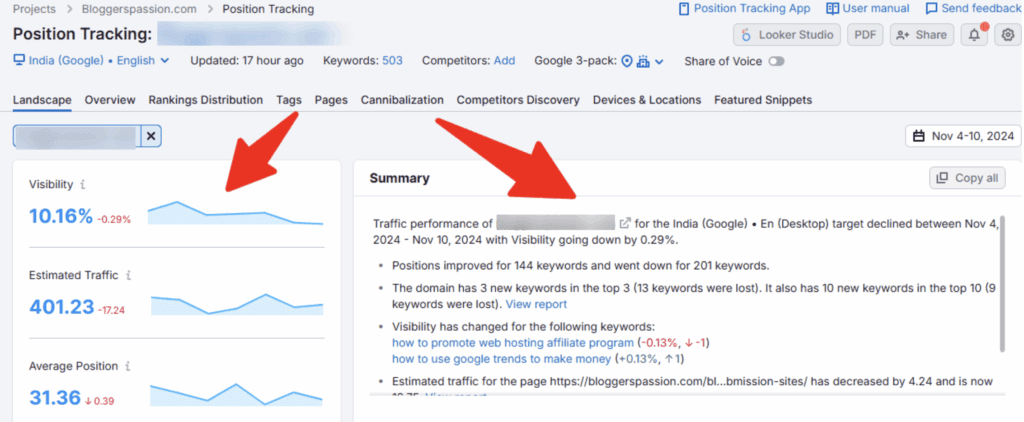The width and height of the screenshot is (1024, 422).
Task: Open Tags tab
Action: click(x=289, y=100)
